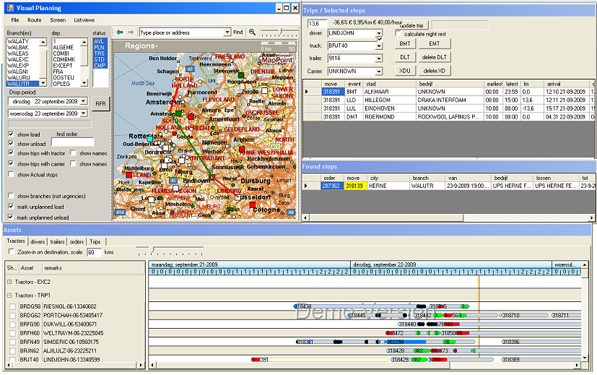Click the update trip button
The width and height of the screenshot is (597, 375).
point(413,25)
